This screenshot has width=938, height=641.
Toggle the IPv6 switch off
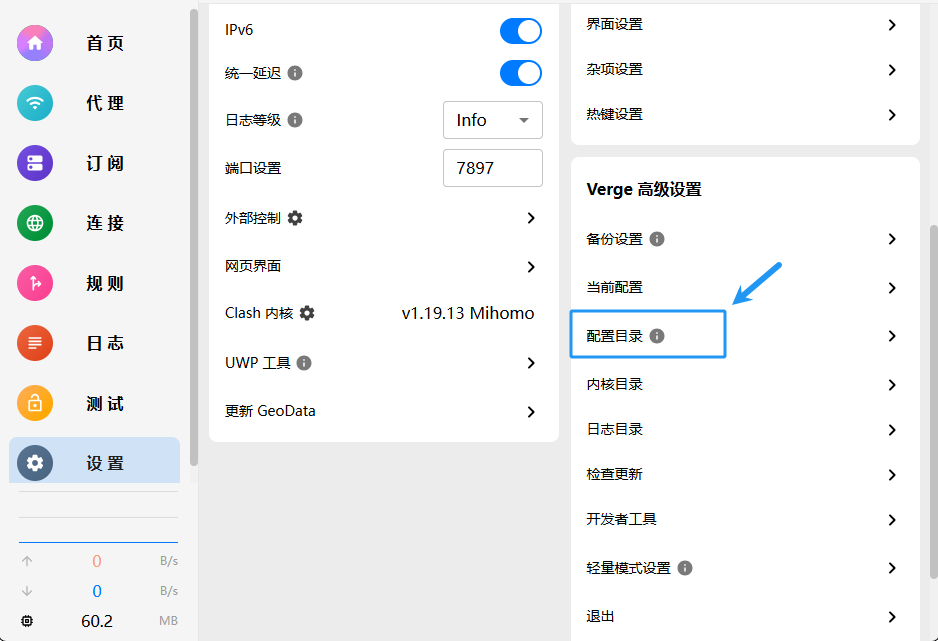coord(520,30)
